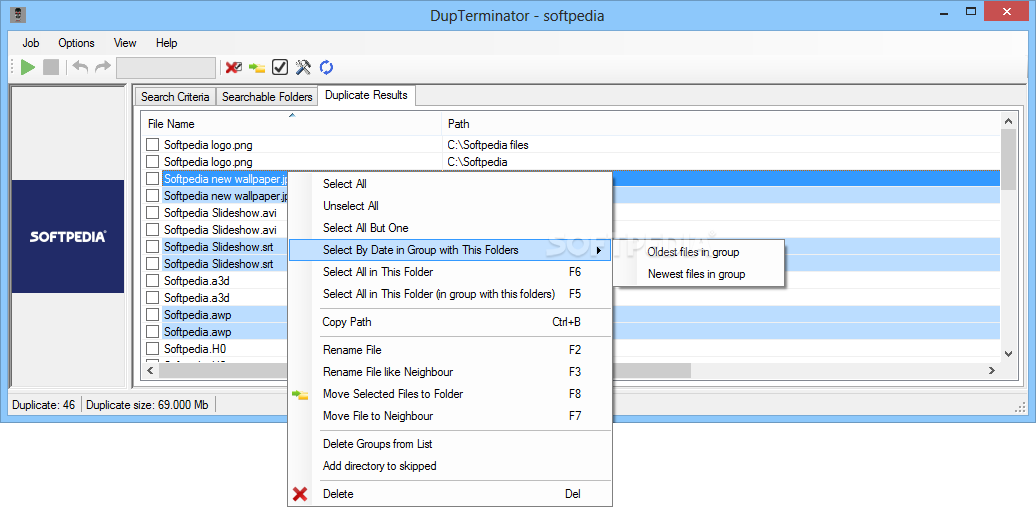Open the Help menu

(166, 43)
